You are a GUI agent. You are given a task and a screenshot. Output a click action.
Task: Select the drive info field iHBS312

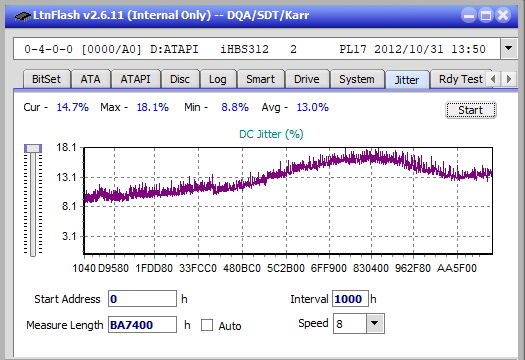tap(257, 49)
